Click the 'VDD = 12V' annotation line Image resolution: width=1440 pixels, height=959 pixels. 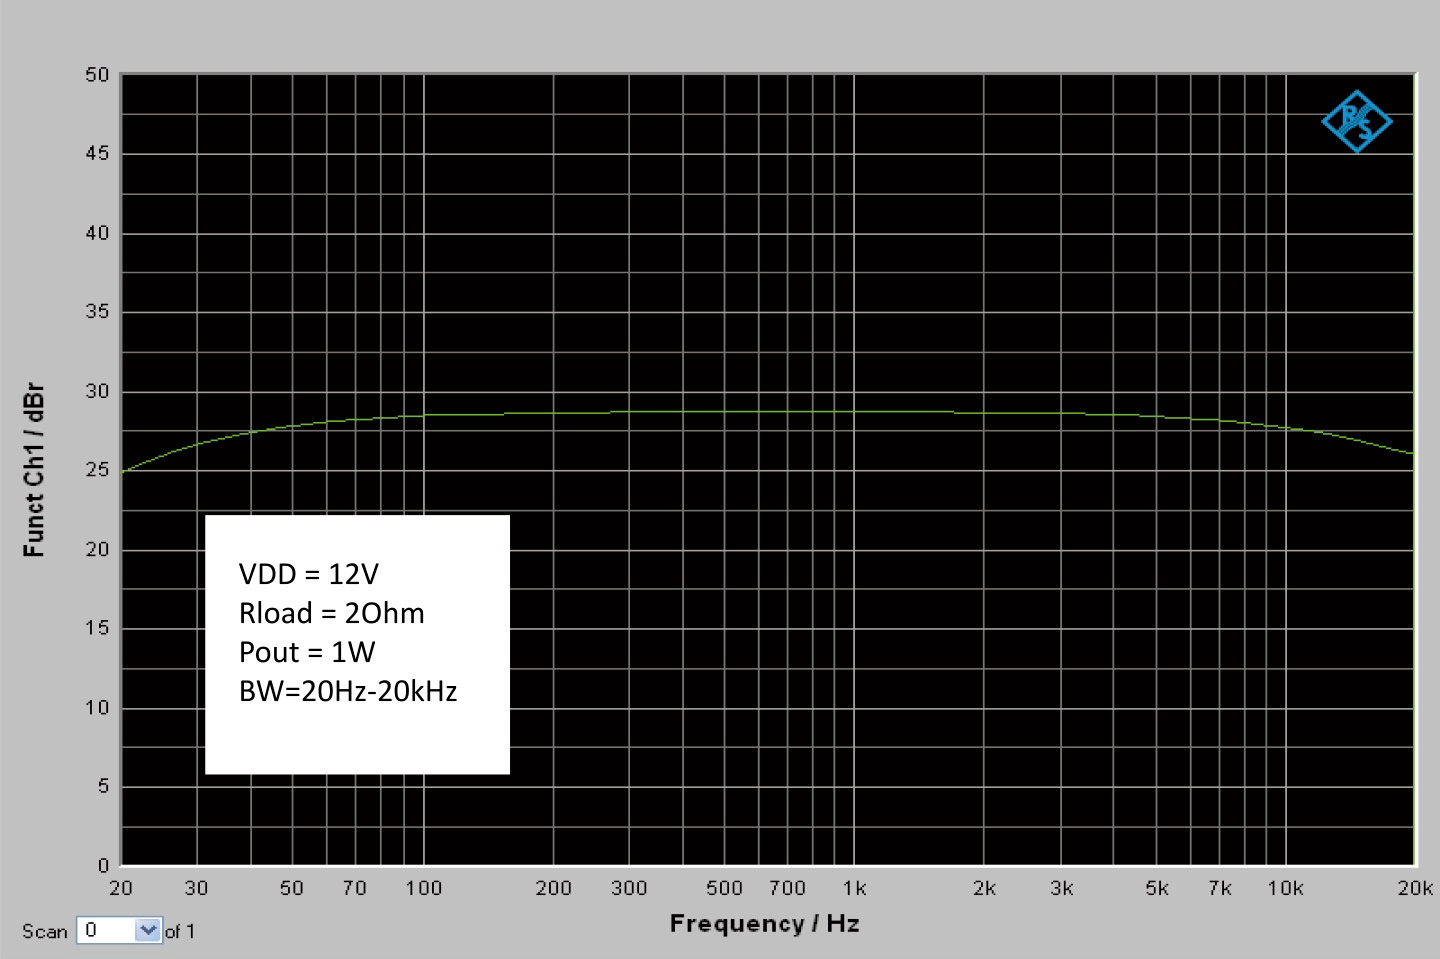308,574
